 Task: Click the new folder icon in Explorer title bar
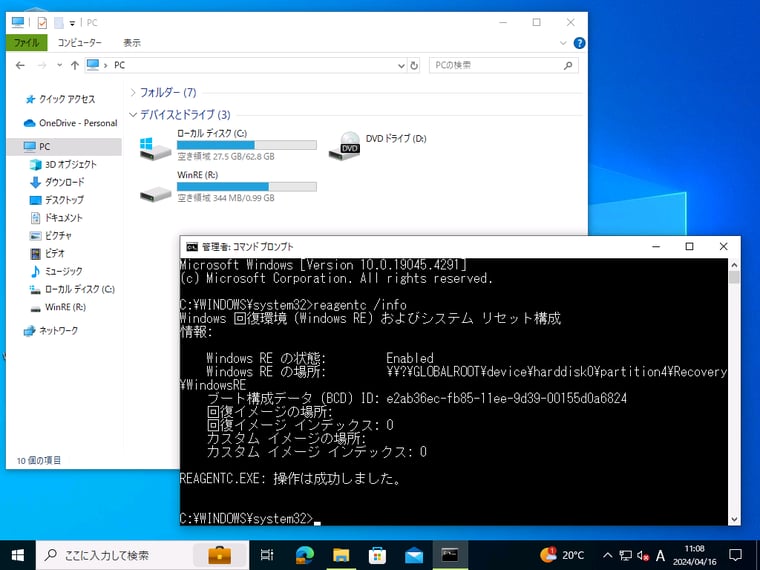click(x=59, y=22)
